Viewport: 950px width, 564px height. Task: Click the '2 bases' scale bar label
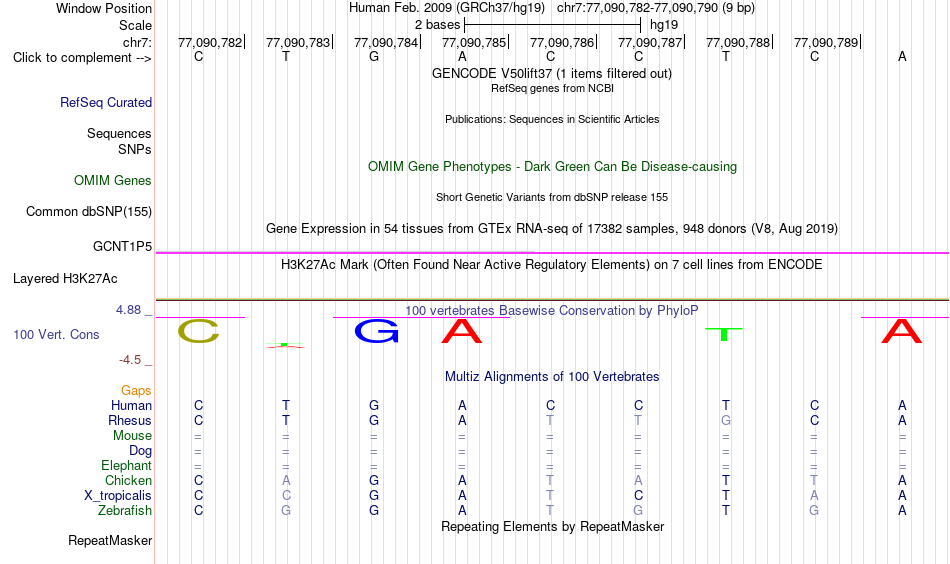pyautogui.click(x=437, y=25)
